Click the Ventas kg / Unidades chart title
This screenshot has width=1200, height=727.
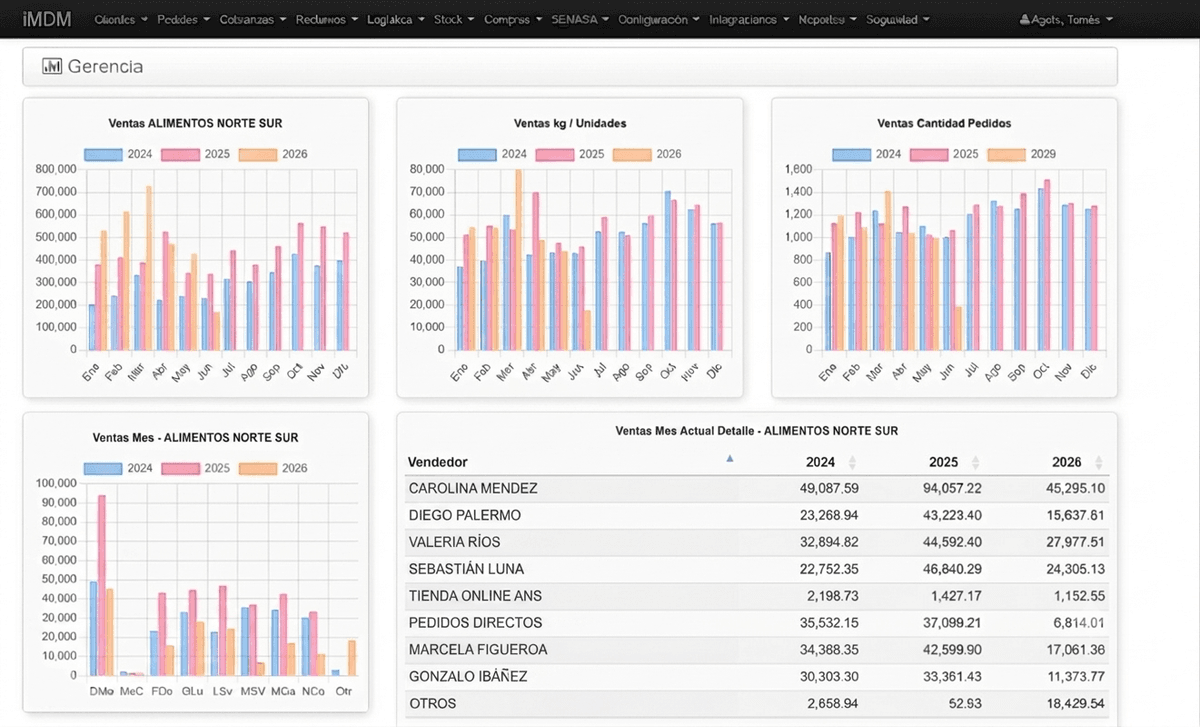tap(570, 123)
